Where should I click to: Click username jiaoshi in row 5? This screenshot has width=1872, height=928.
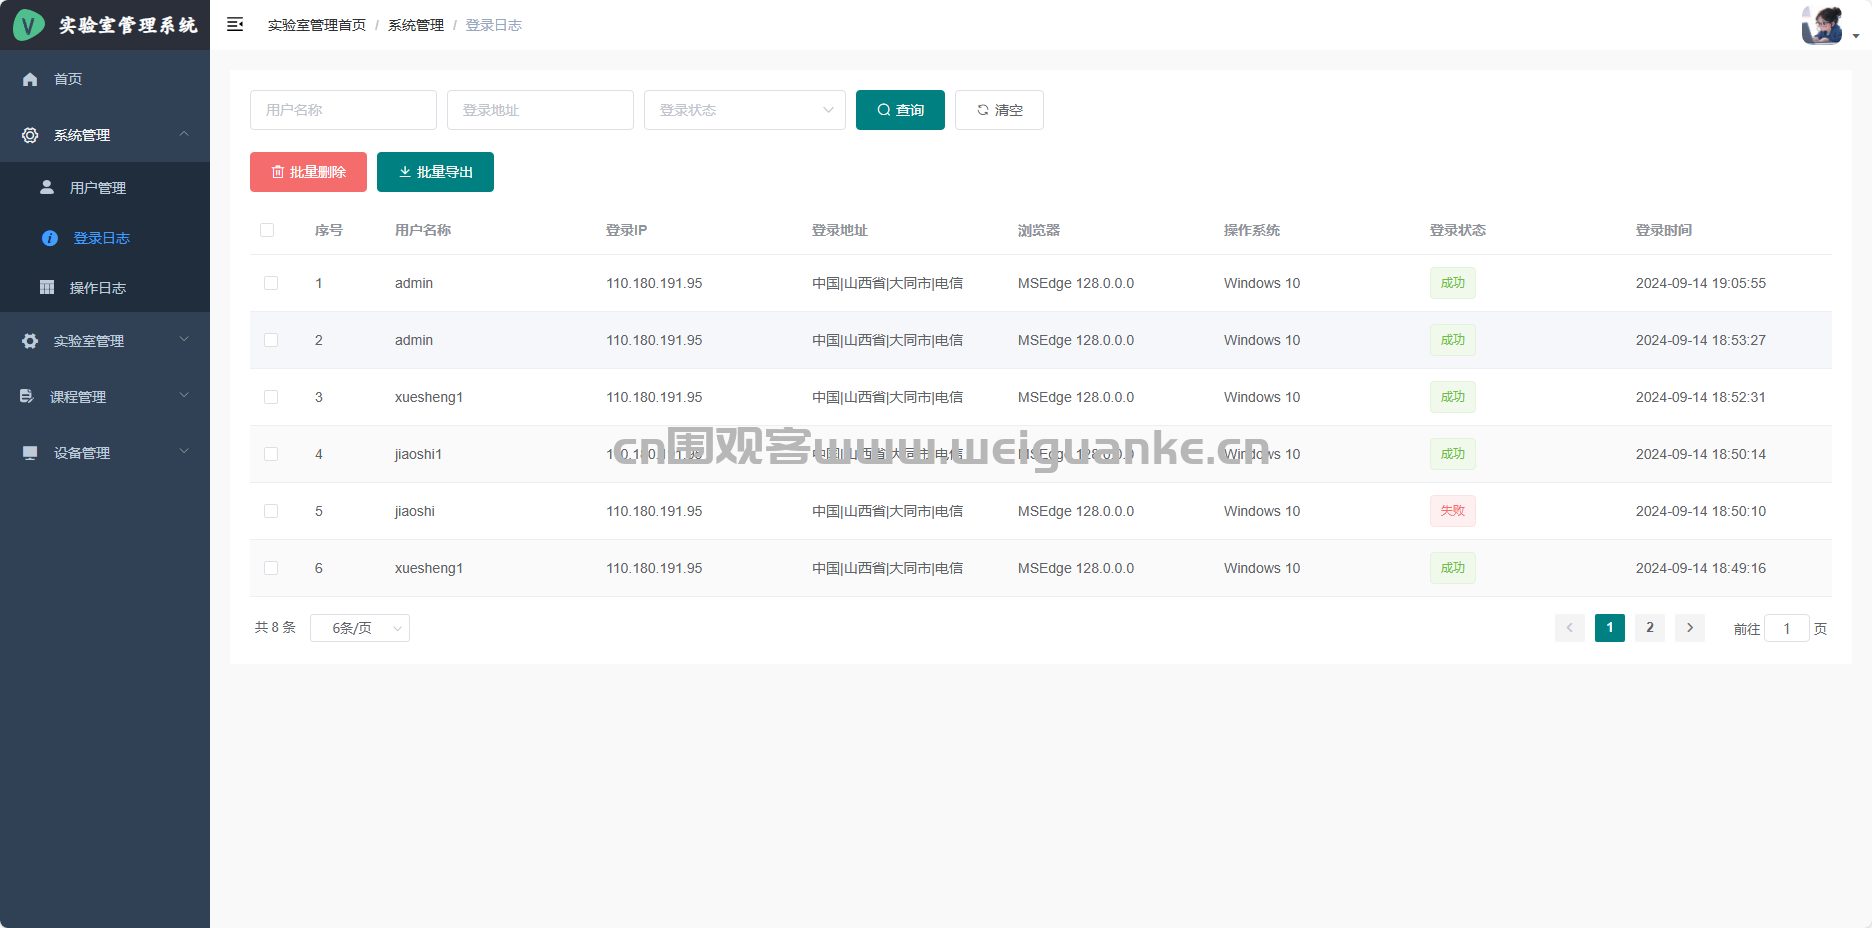(414, 511)
